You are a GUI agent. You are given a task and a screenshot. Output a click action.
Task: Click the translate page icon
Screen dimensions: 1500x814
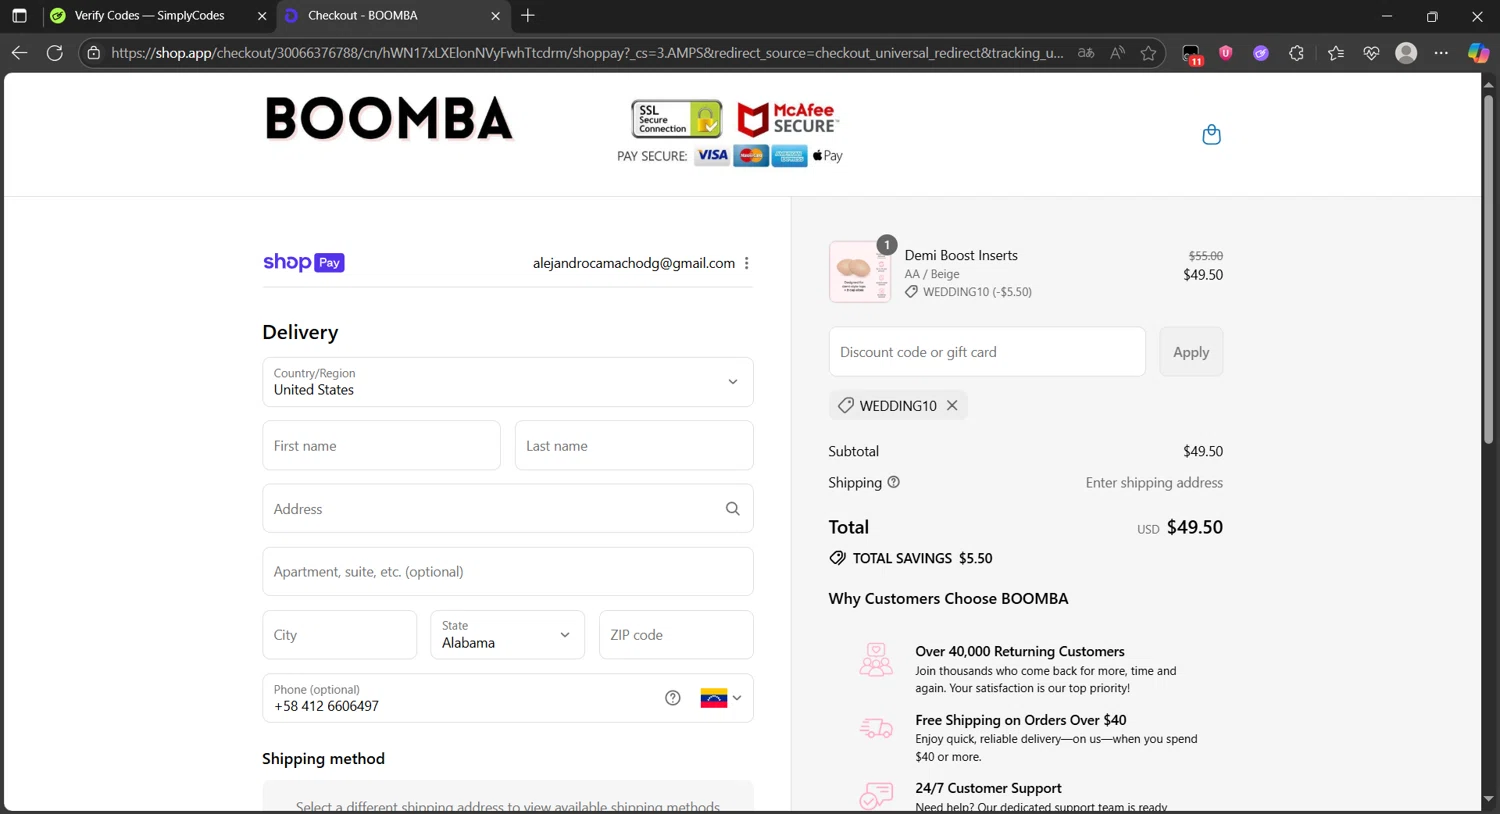point(1086,53)
